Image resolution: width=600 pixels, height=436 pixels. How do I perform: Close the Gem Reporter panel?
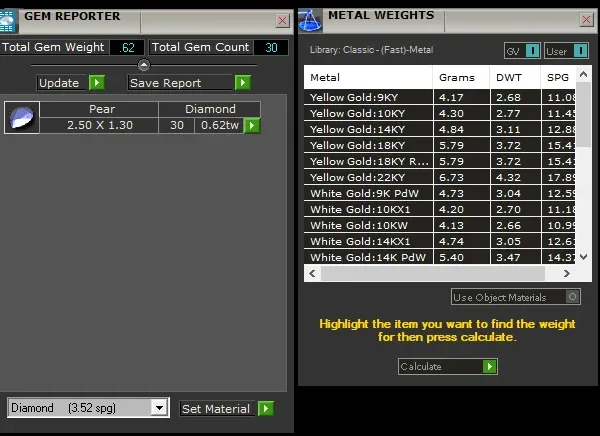pyautogui.click(x=282, y=20)
